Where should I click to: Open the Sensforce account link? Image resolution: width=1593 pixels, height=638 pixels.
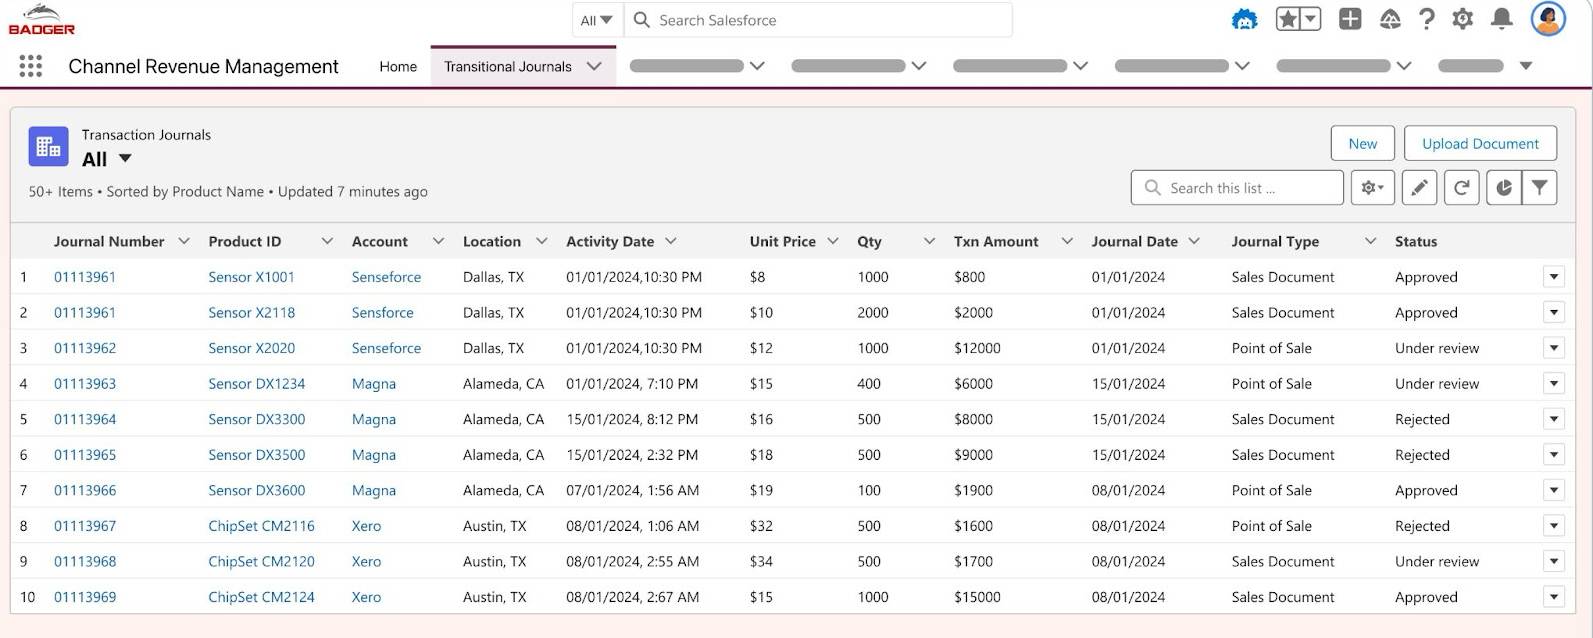(x=383, y=313)
